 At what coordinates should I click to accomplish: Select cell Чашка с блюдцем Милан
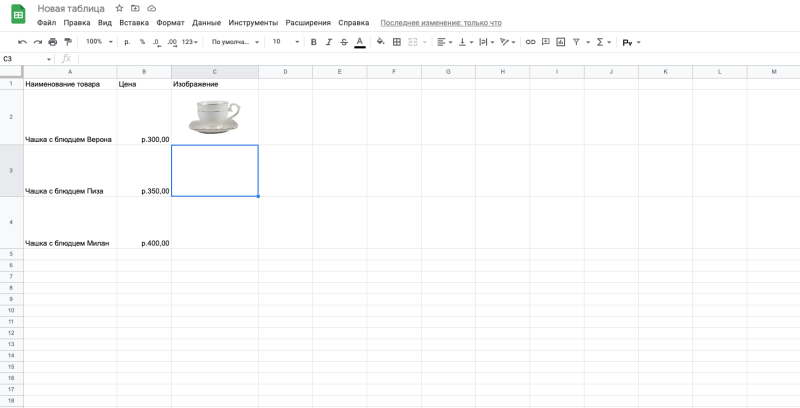click(70, 223)
